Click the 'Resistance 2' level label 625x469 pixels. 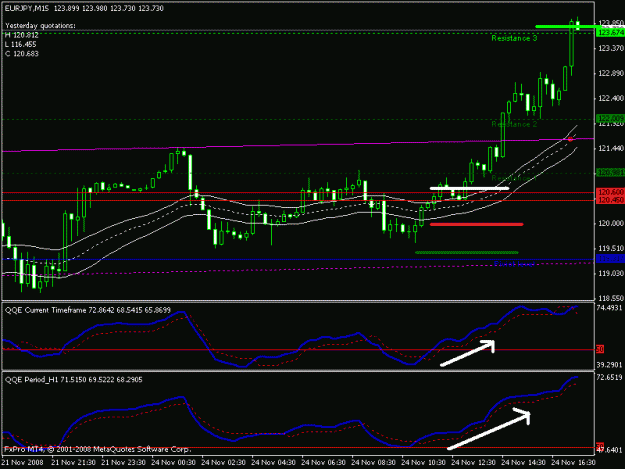[x=514, y=124]
